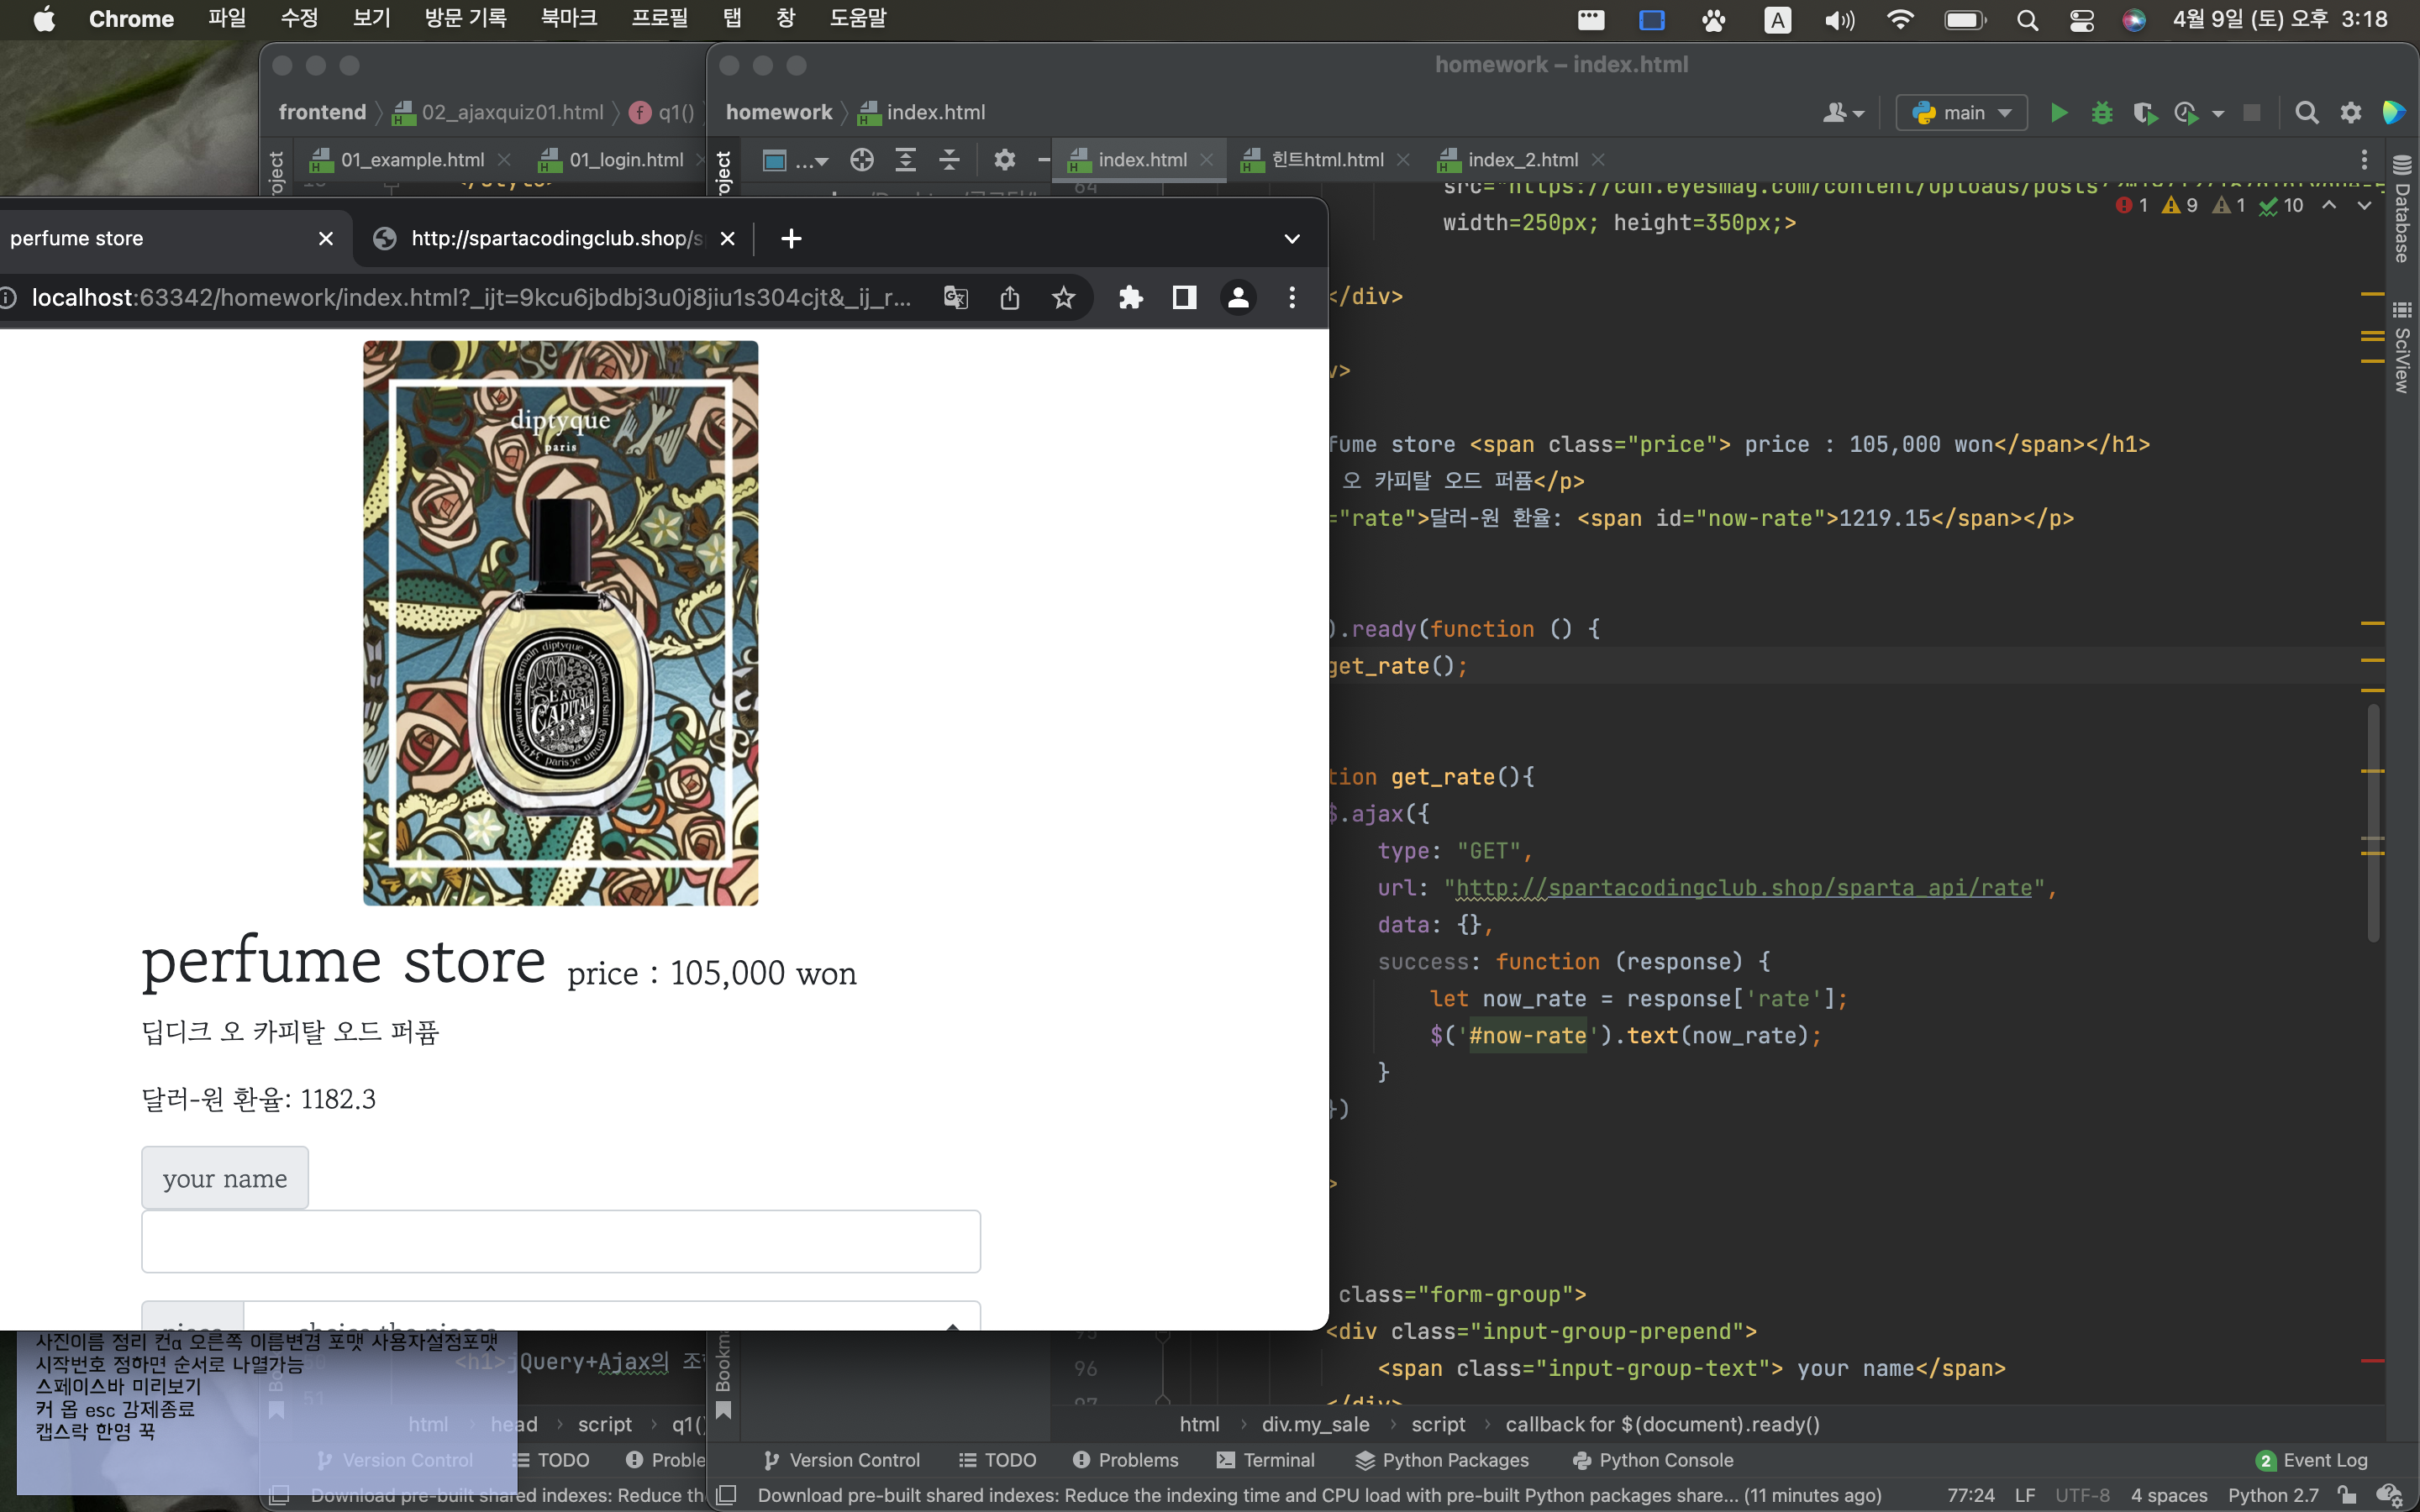This screenshot has height=1512, width=2420.
Task: Click the Select Opened File target icon
Action: click(x=861, y=160)
